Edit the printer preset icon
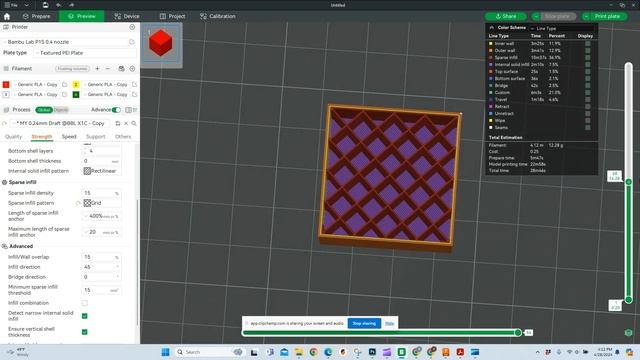The image size is (640, 360). [132, 42]
